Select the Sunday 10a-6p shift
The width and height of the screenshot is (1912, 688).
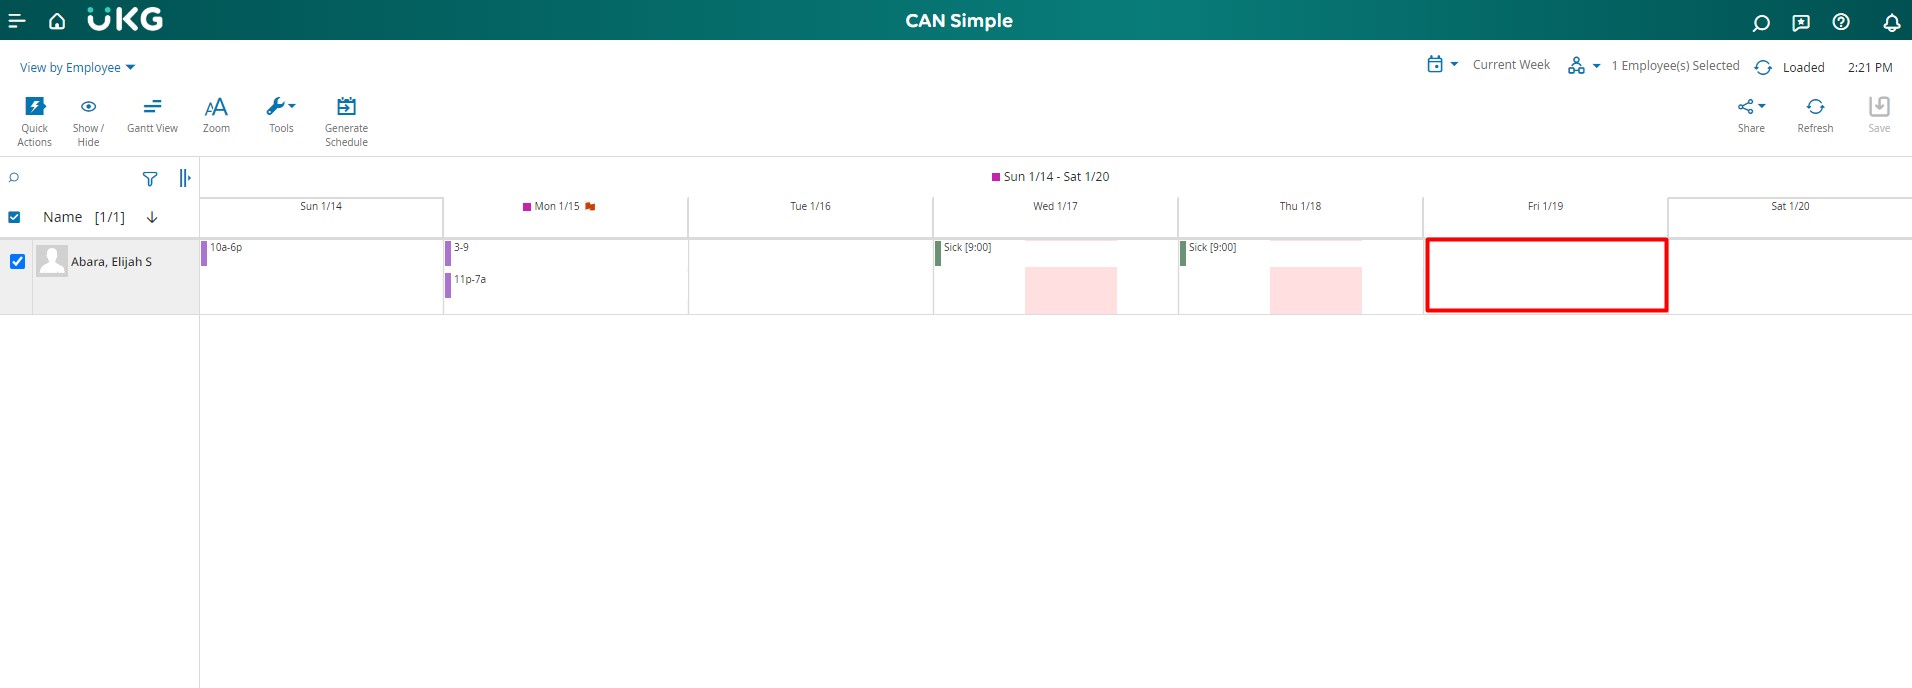225,248
